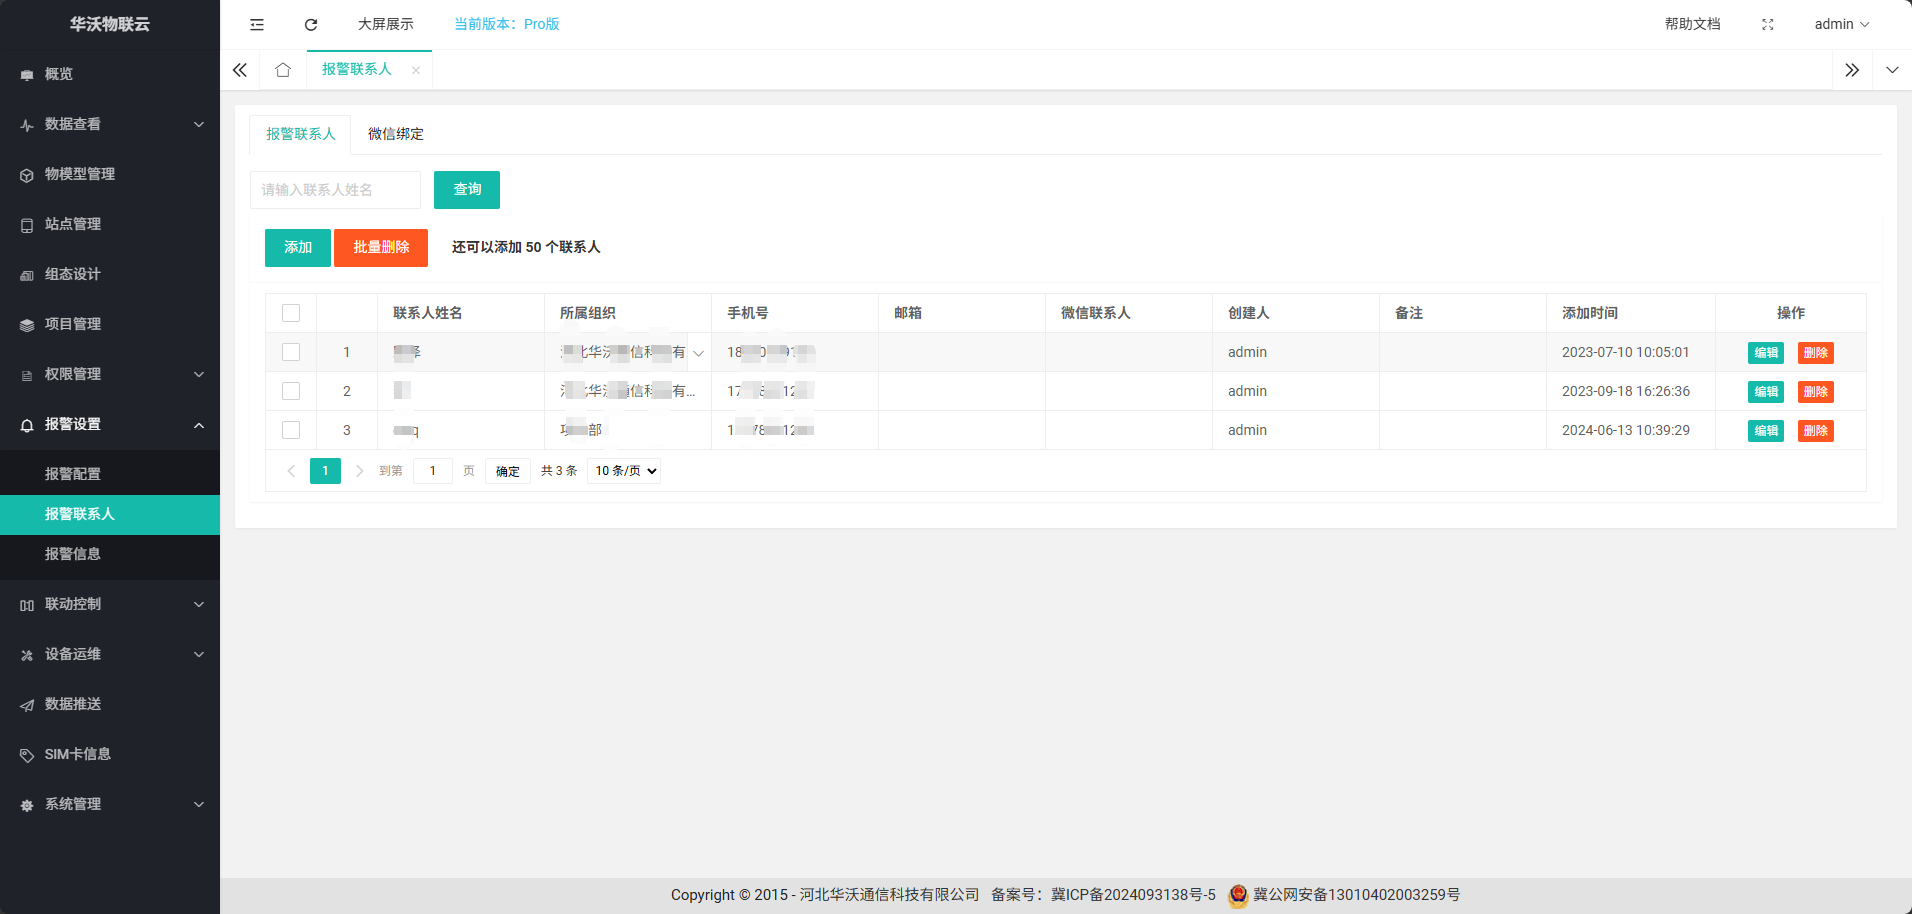This screenshot has height=914, width=1912.
Task: Click the 添加 add button
Action: 298,248
